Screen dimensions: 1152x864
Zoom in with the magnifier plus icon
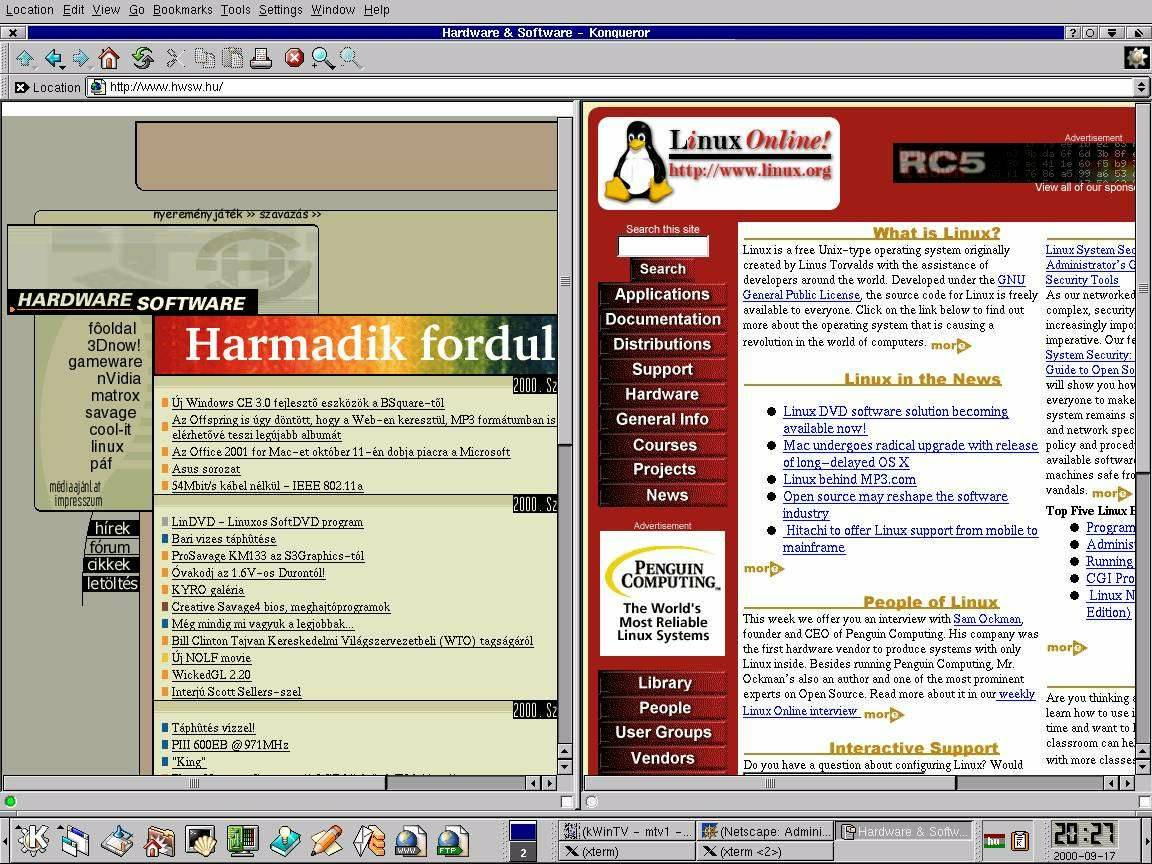click(323, 58)
